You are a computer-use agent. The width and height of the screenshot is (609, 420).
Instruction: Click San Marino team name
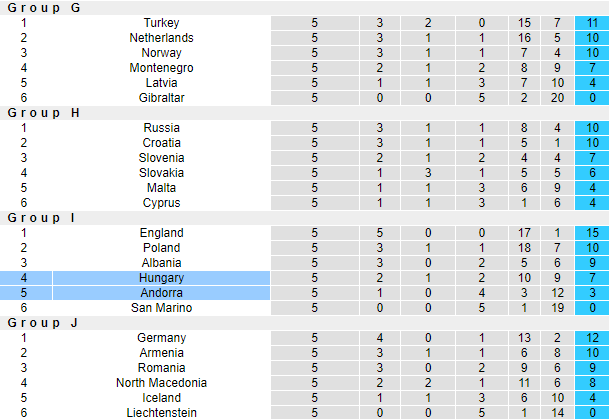pyautogui.click(x=161, y=308)
